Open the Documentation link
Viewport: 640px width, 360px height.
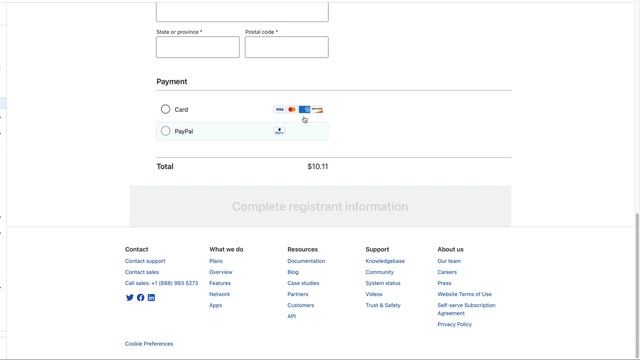[x=306, y=261]
